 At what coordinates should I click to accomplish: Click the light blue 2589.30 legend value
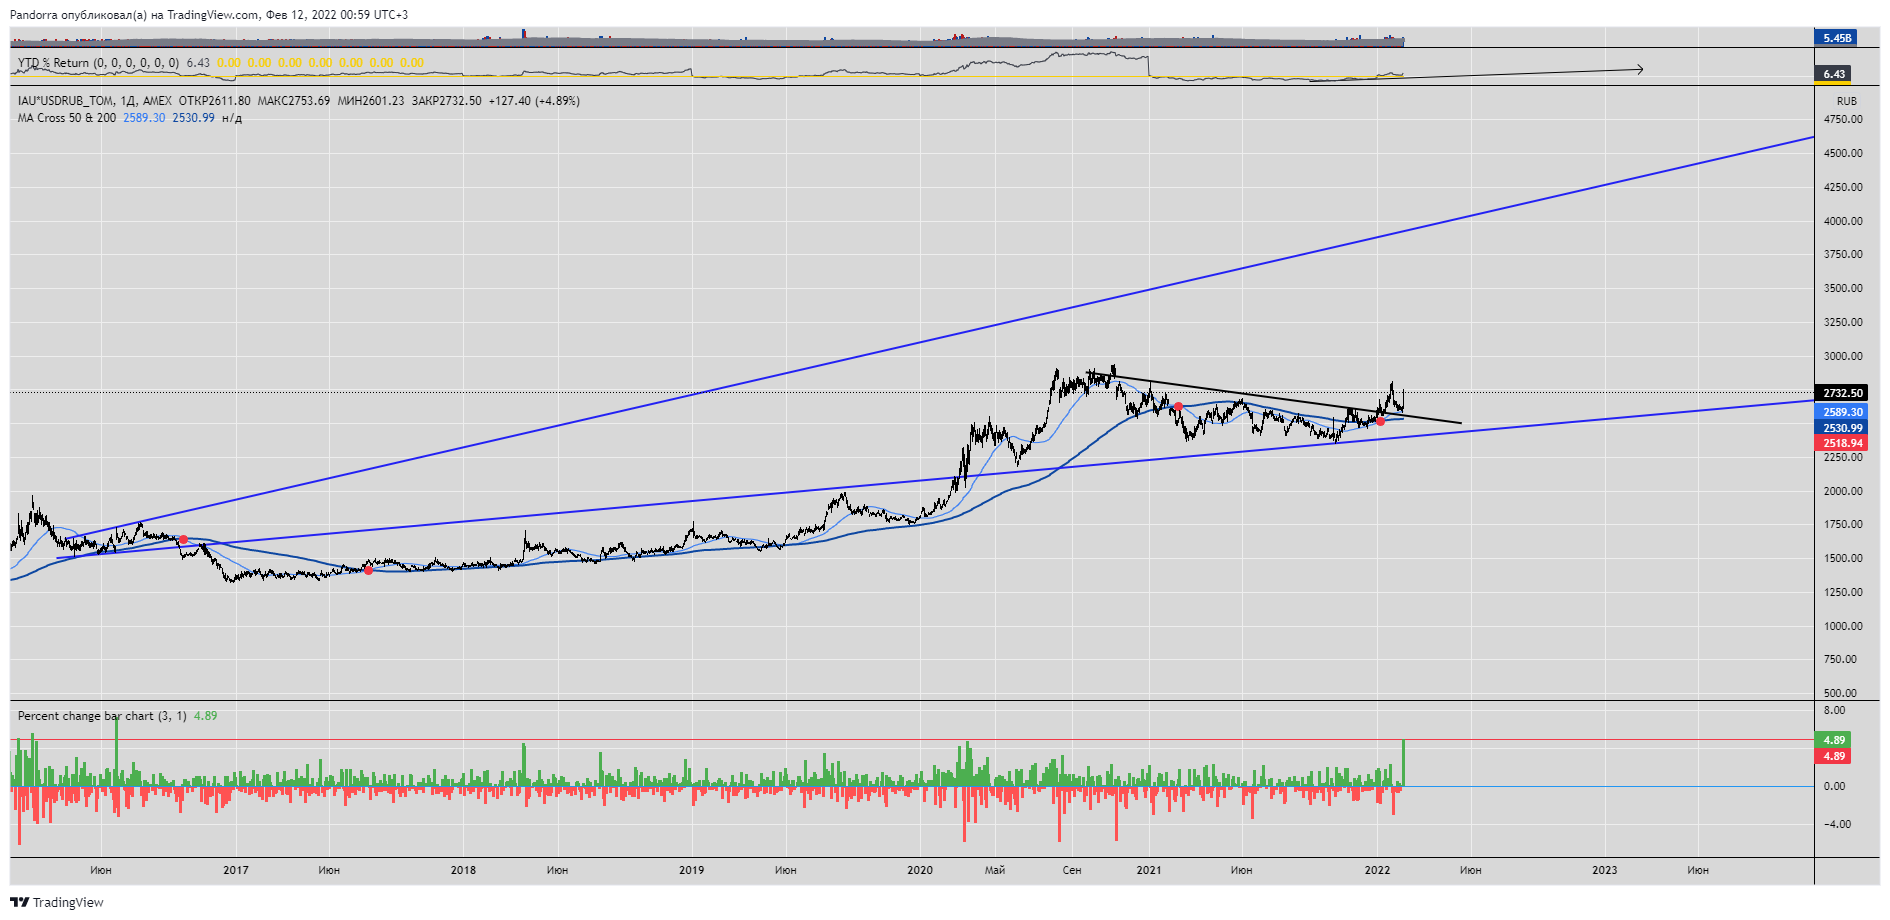[x=144, y=118]
